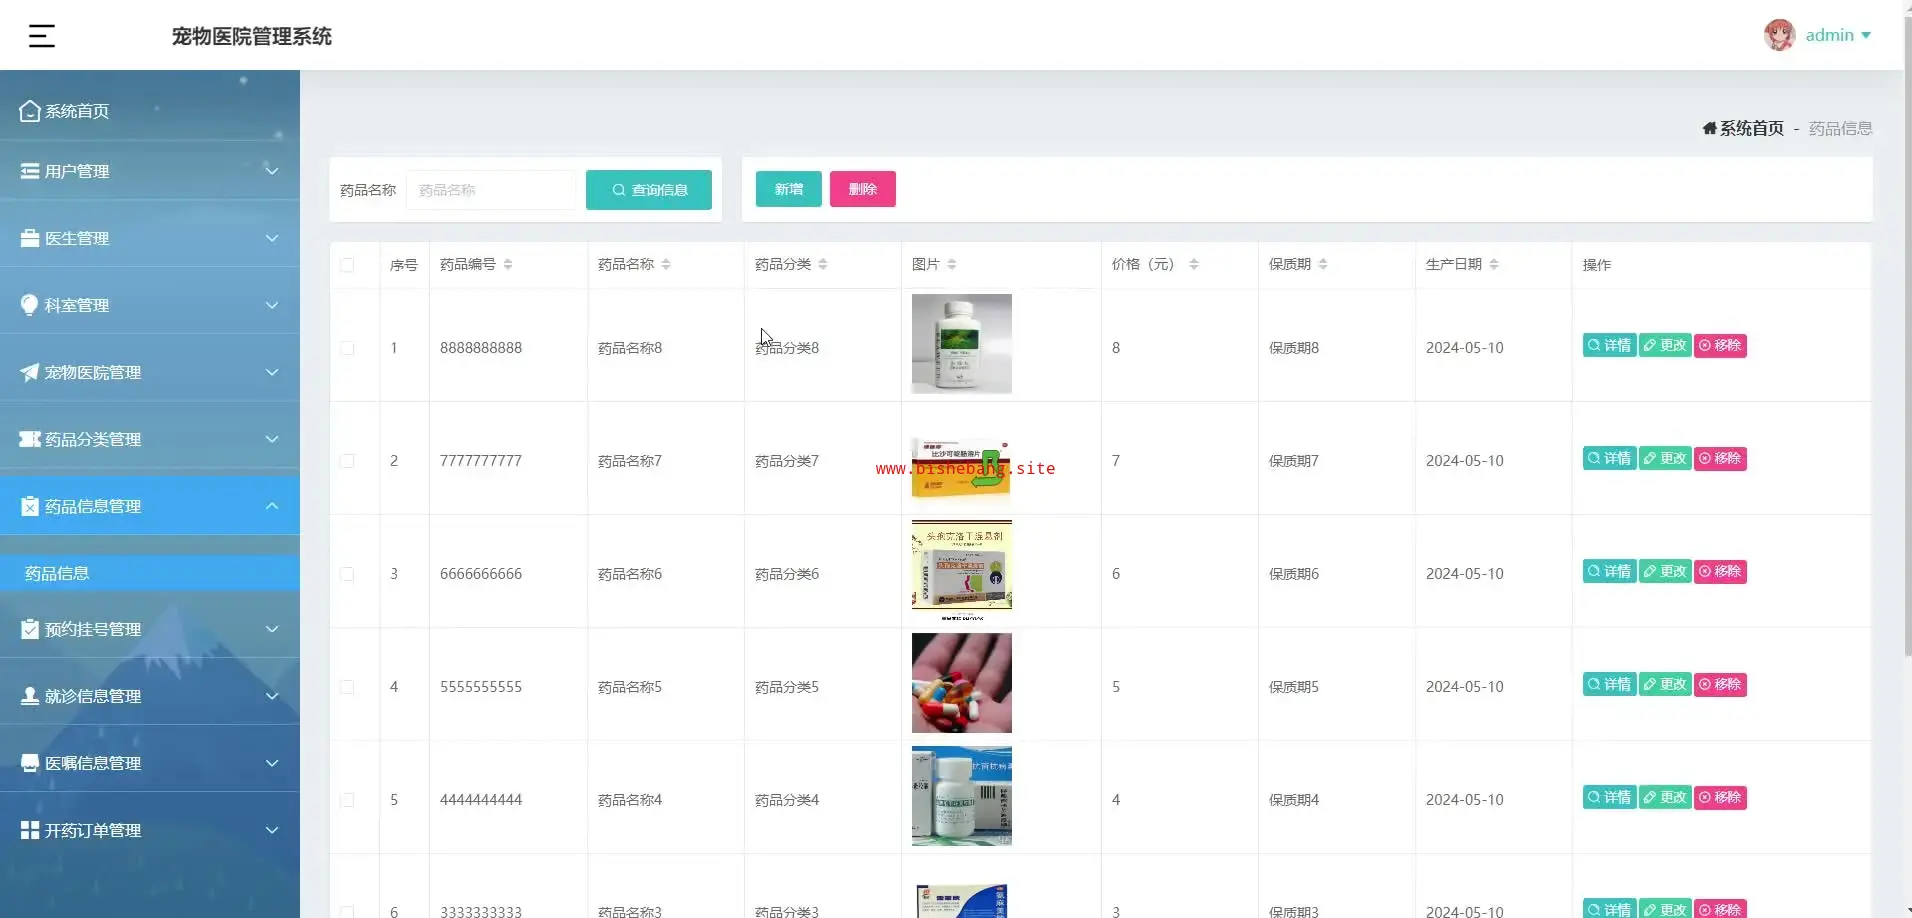Click 移除 for 药品名称6
1912x918 pixels.
pyautogui.click(x=1720, y=572)
